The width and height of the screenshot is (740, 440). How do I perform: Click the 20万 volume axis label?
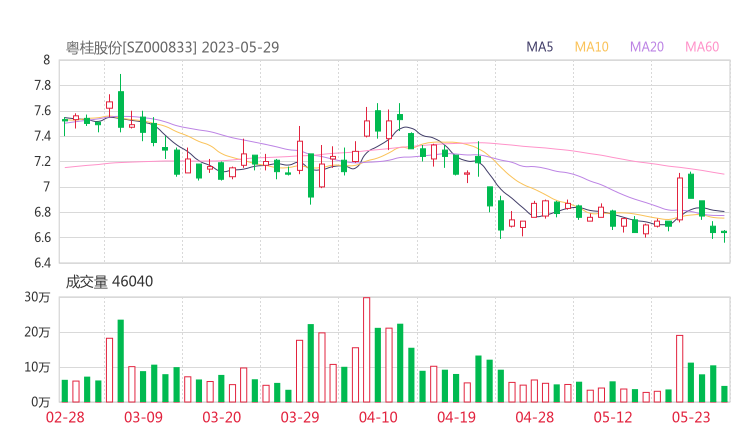click(37, 332)
